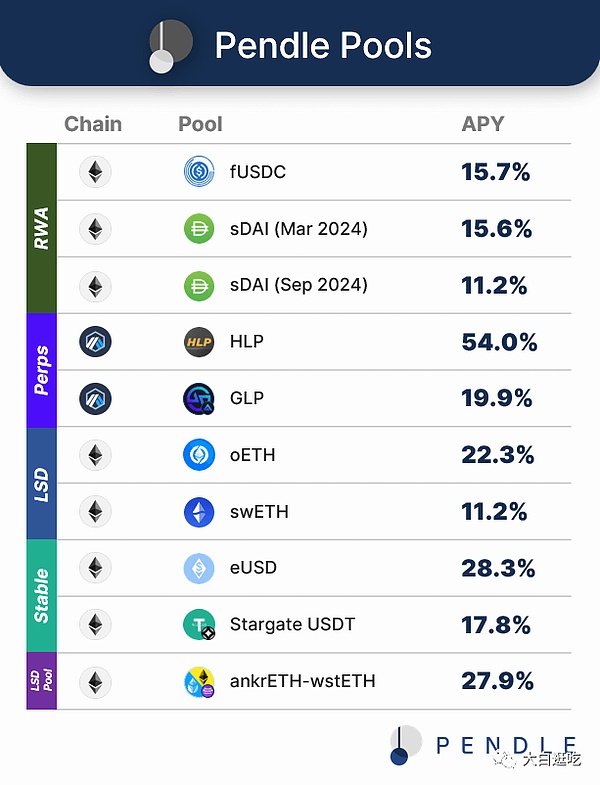Image resolution: width=600 pixels, height=785 pixels.
Task: Click the Stargate USDT token icon
Action: (200, 625)
